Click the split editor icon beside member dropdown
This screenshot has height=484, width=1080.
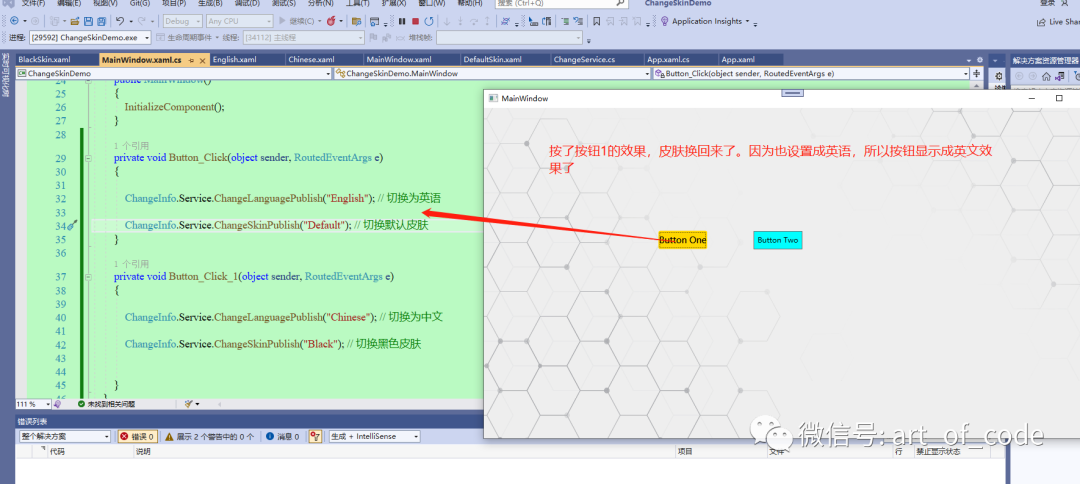tap(976, 73)
